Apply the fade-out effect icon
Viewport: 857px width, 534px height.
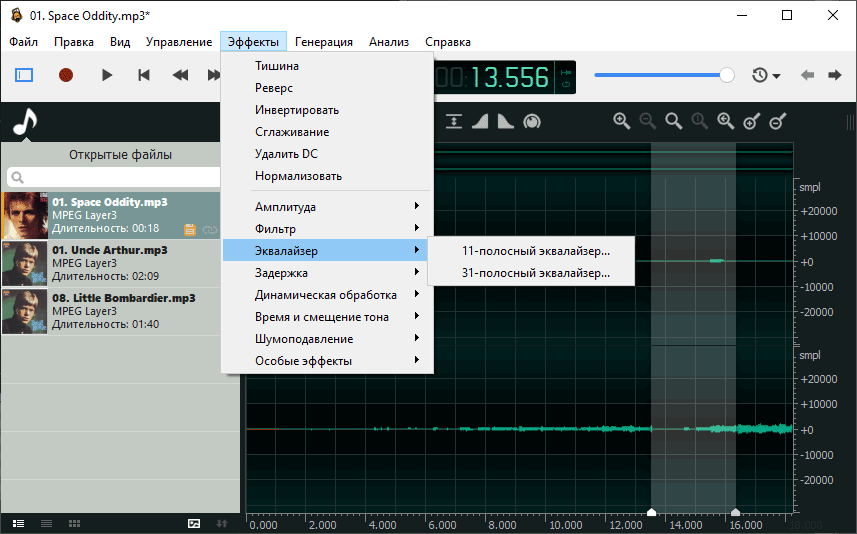tap(506, 121)
